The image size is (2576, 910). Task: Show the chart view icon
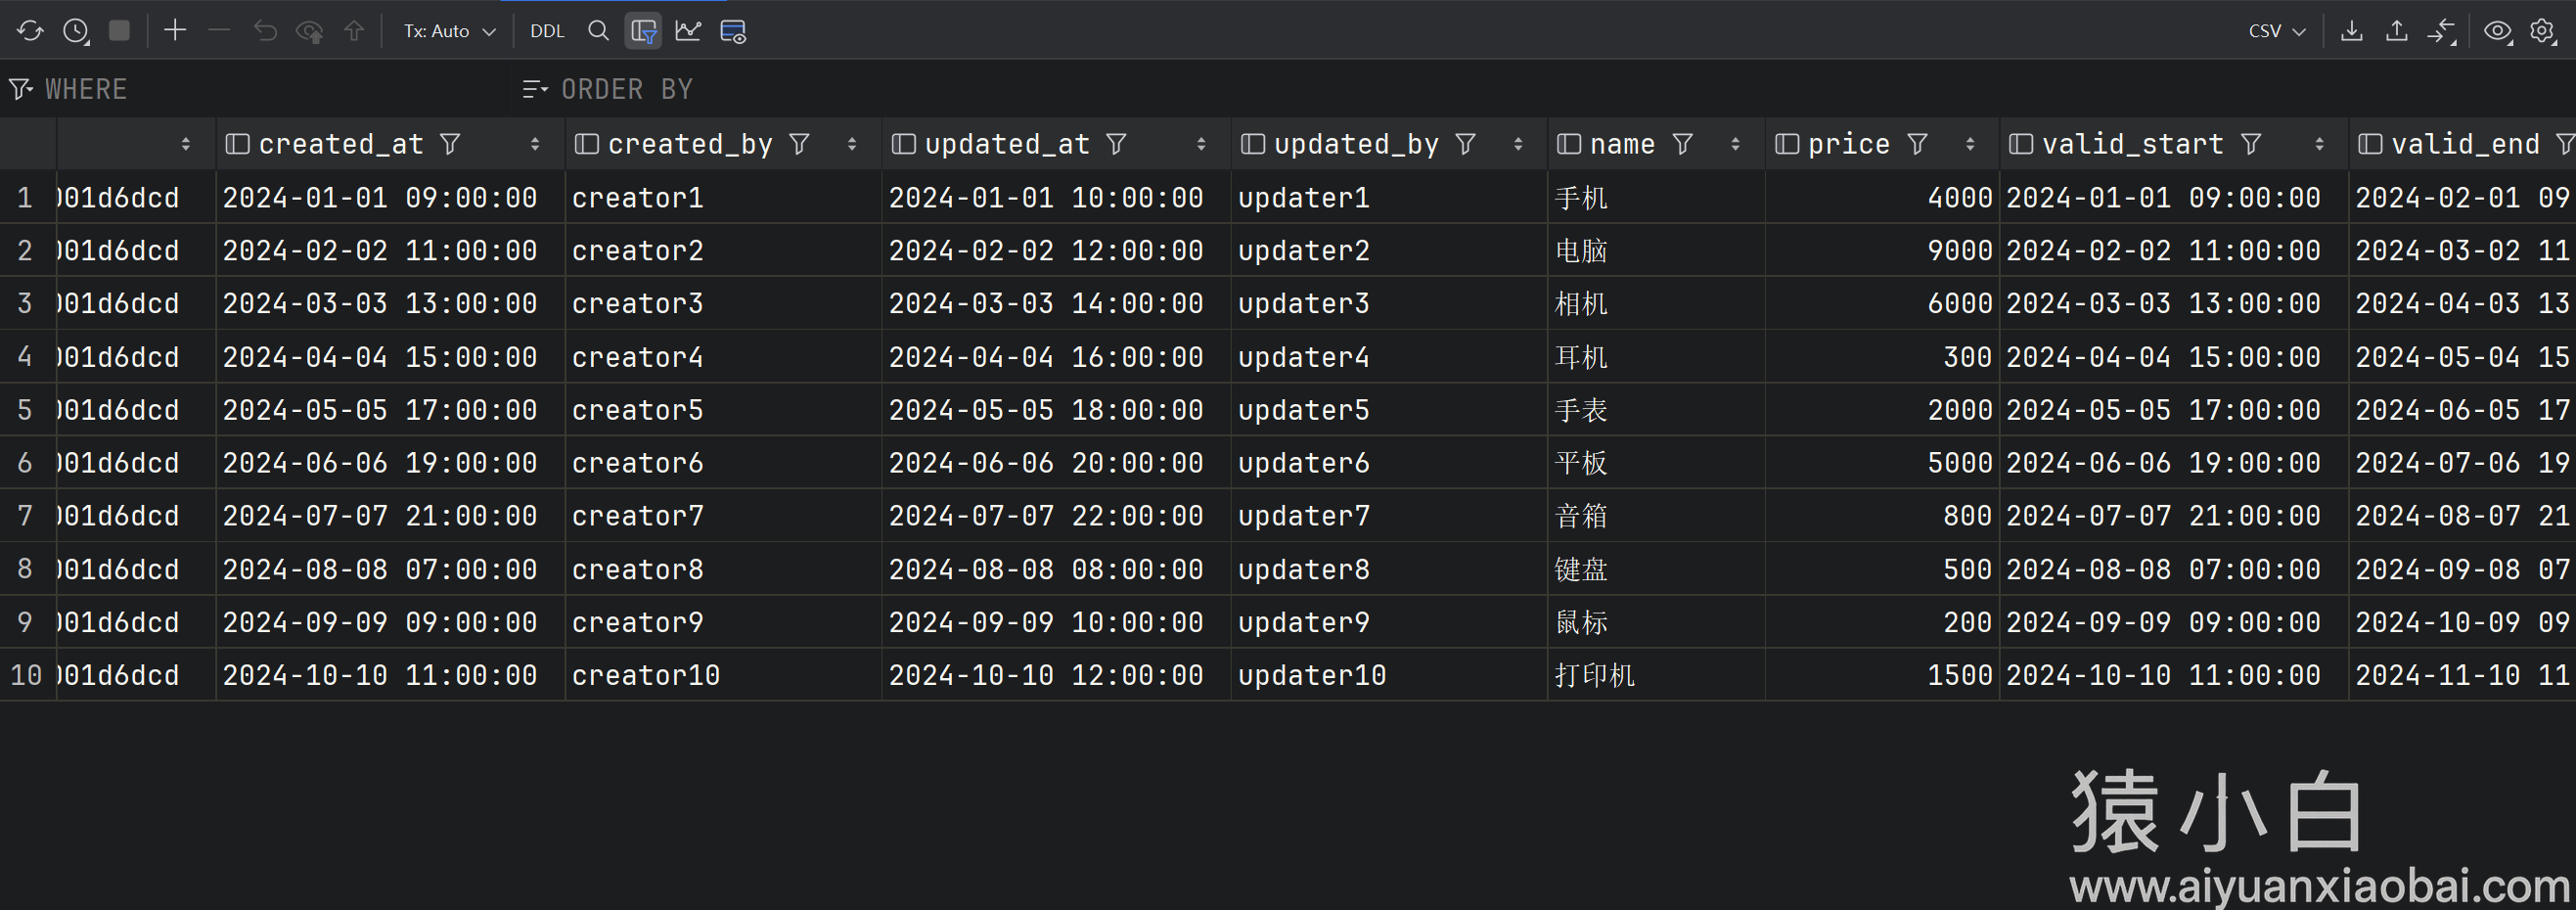tap(688, 31)
